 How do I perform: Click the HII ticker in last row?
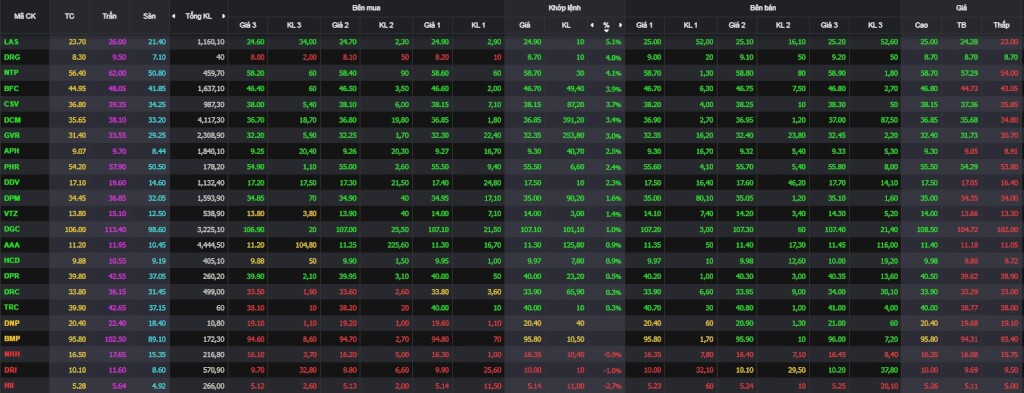(8, 386)
